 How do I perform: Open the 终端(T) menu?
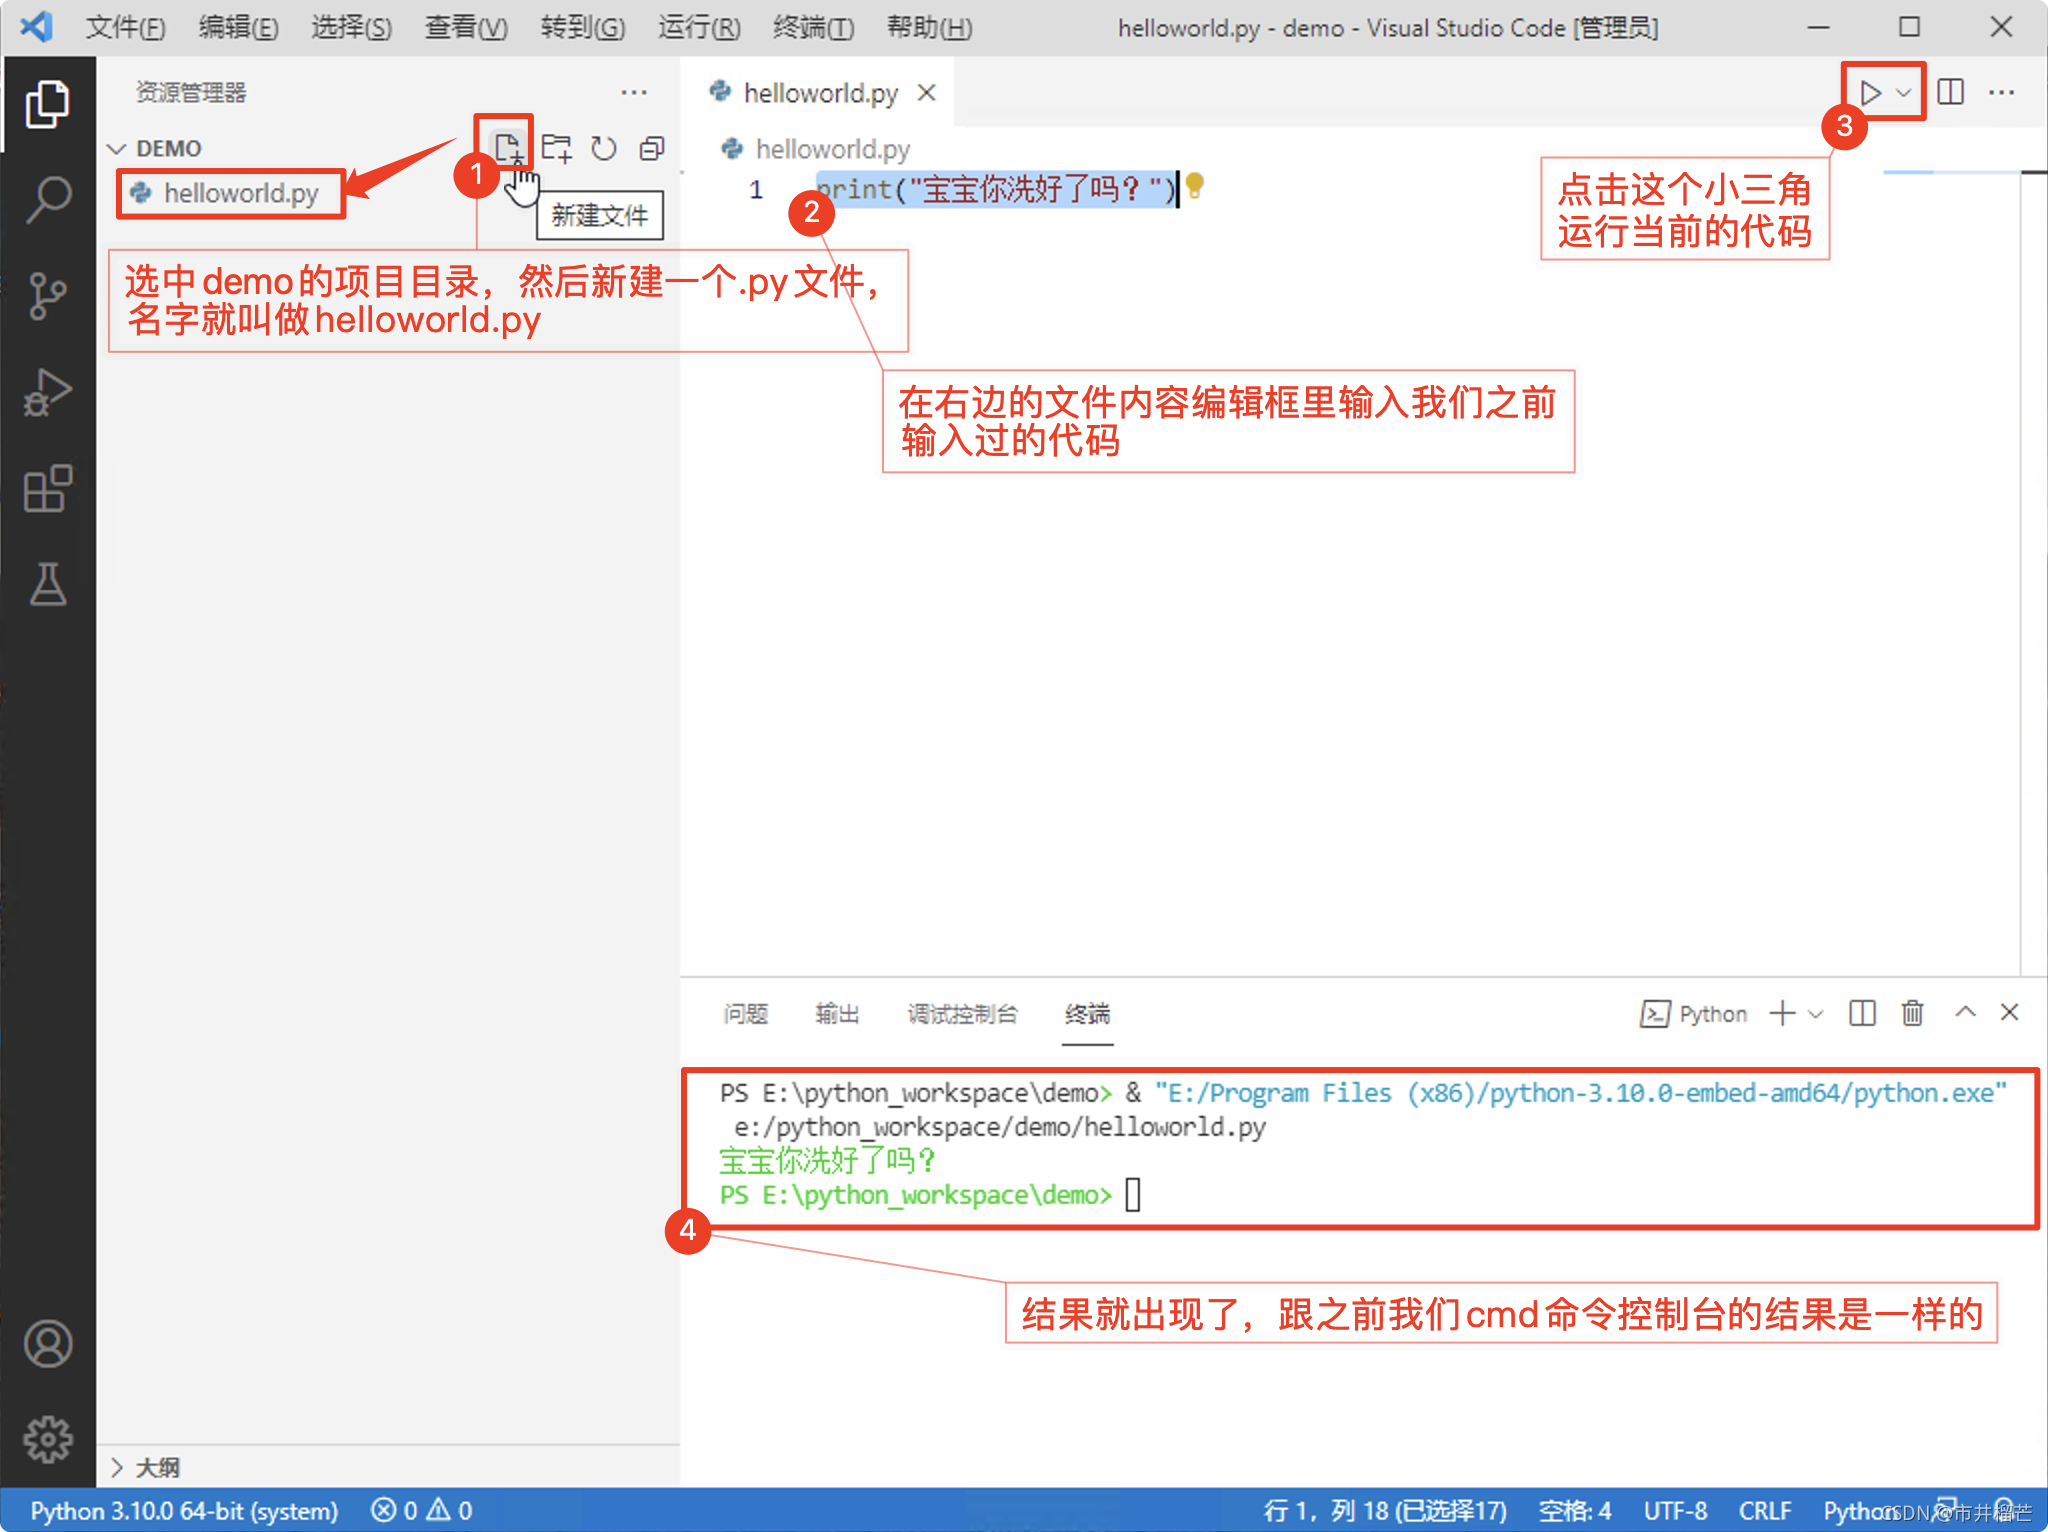click(x=813, y=28)
